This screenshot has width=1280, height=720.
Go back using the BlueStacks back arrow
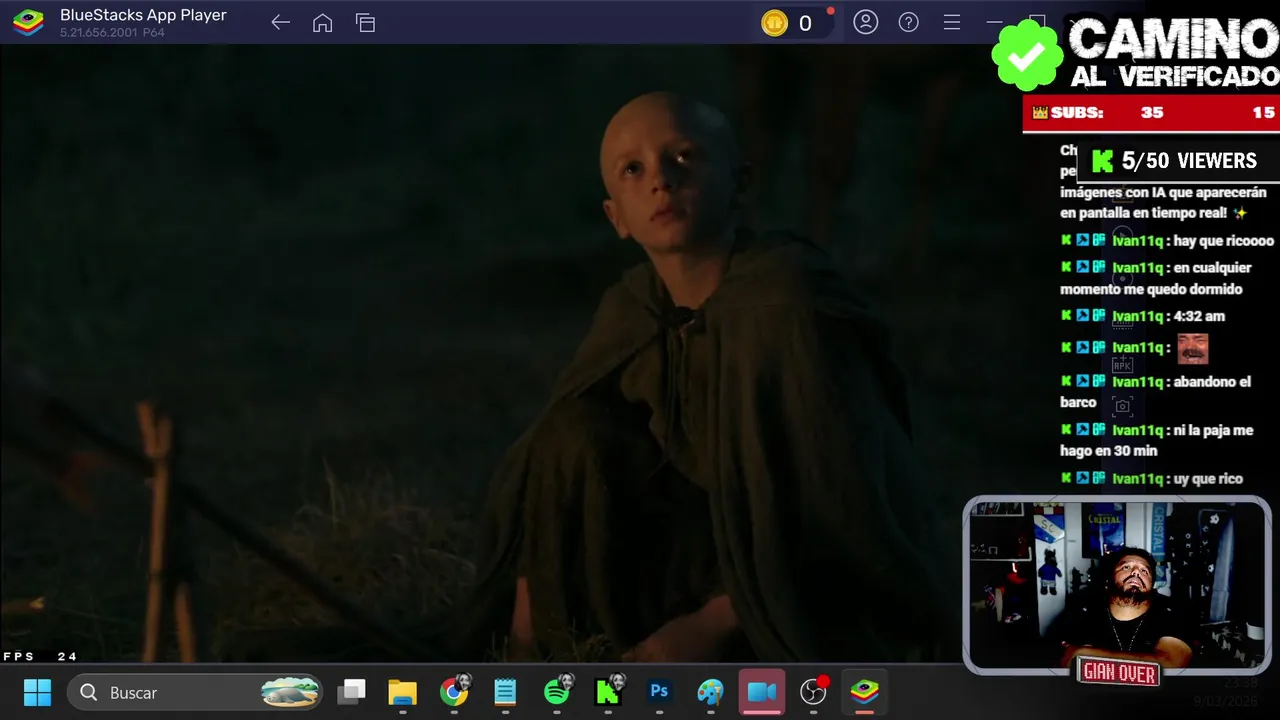click(x=280, y=23)
